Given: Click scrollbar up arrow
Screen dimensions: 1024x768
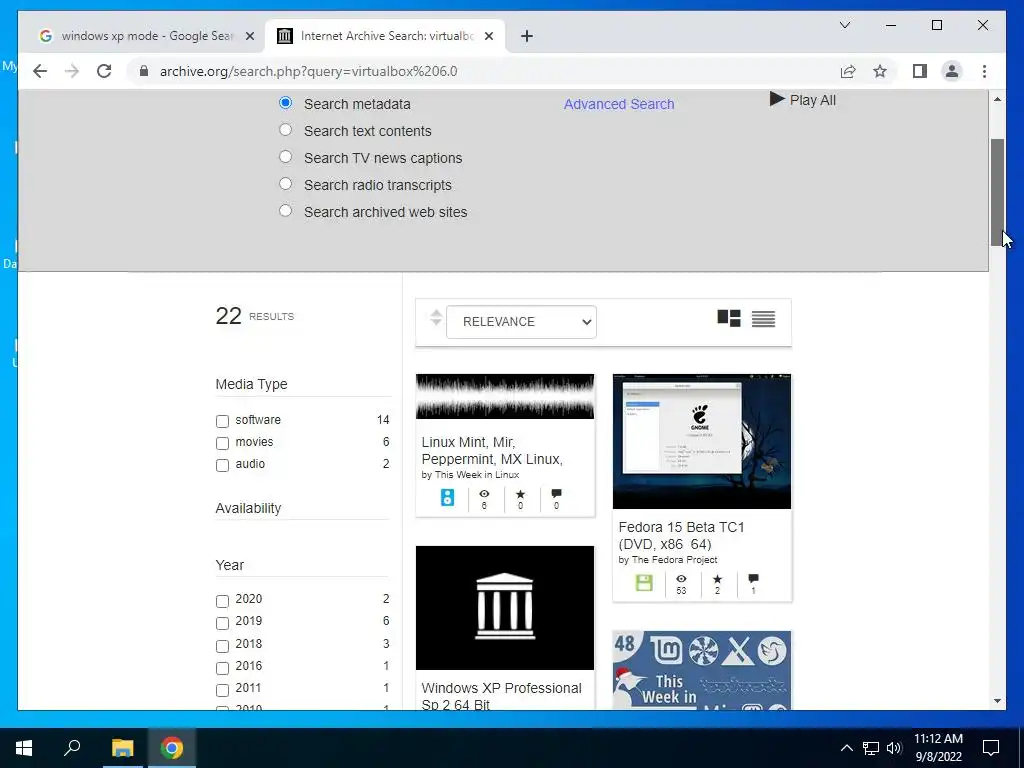Looking at the screenshot, I should coord(997,99).
